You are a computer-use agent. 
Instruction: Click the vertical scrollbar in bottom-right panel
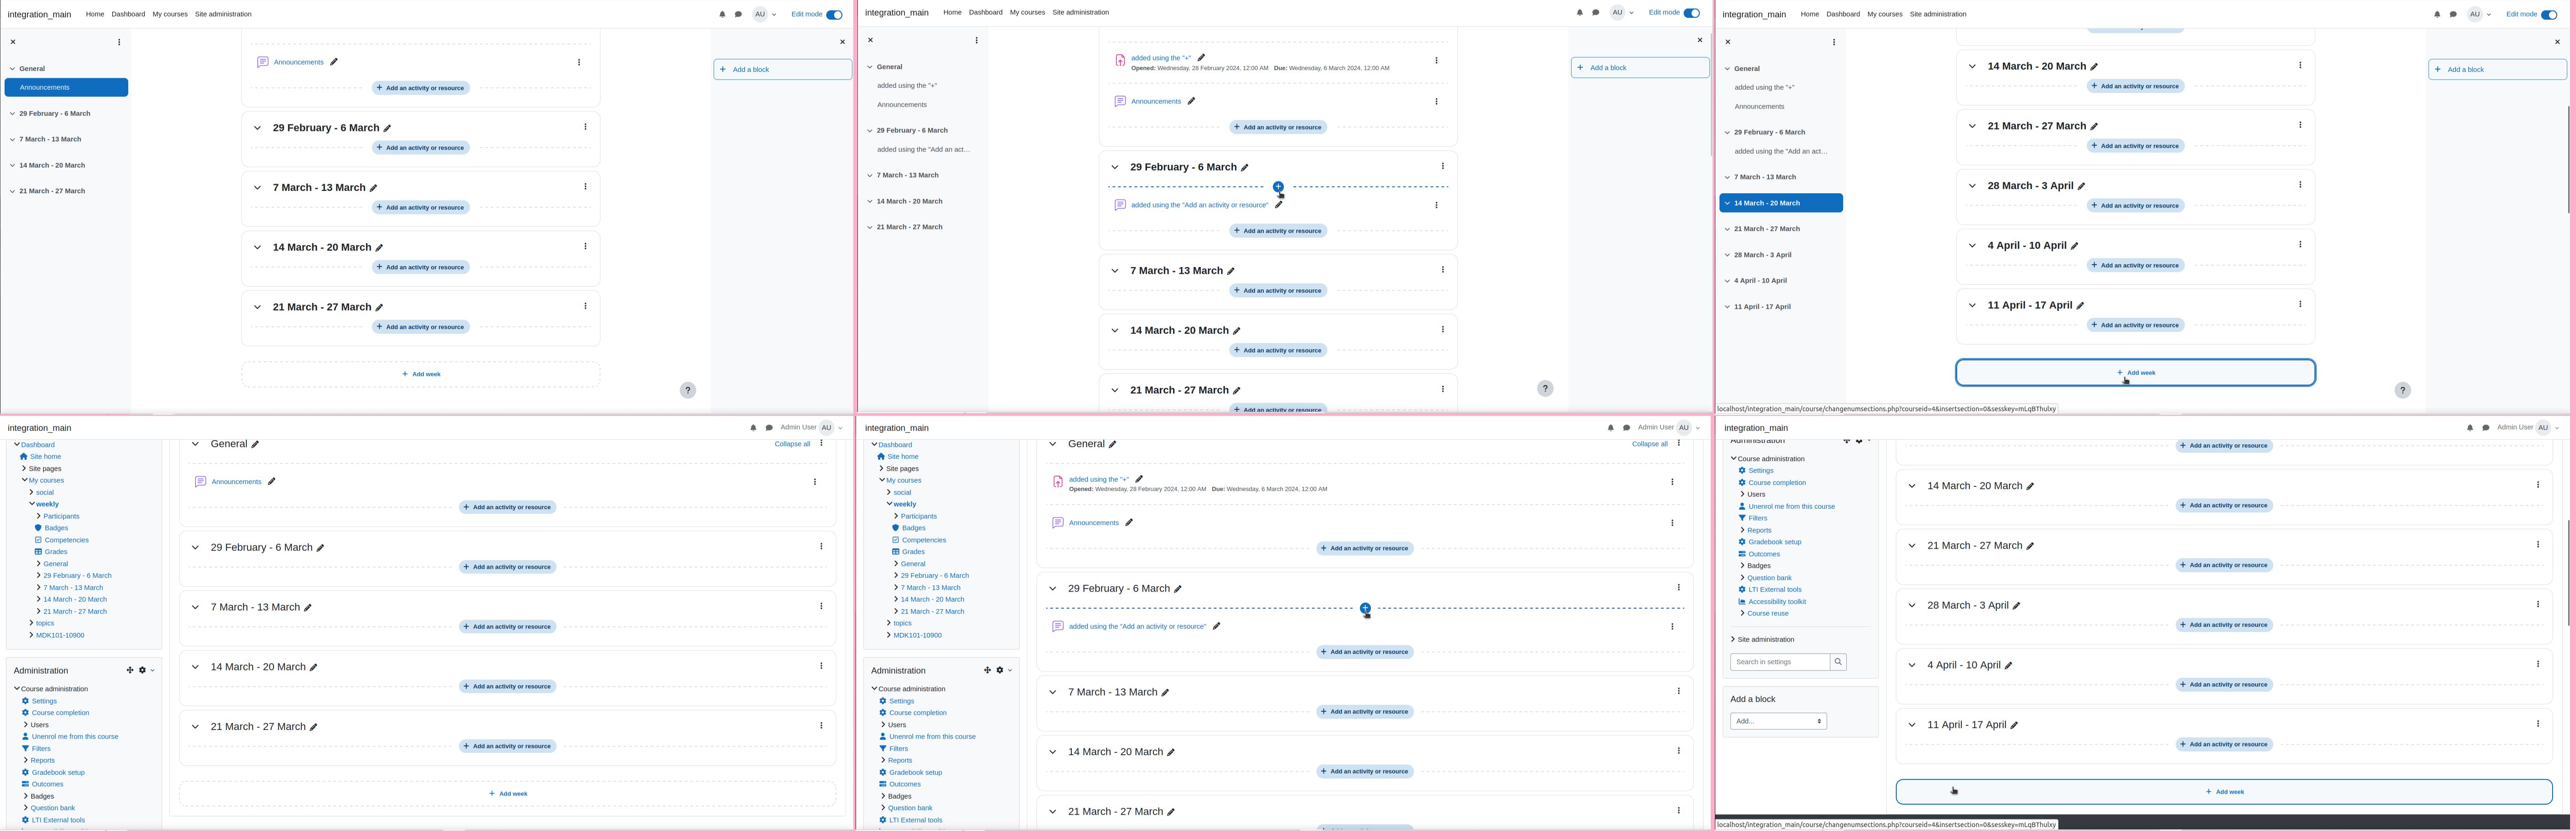tap(2569, 572)
